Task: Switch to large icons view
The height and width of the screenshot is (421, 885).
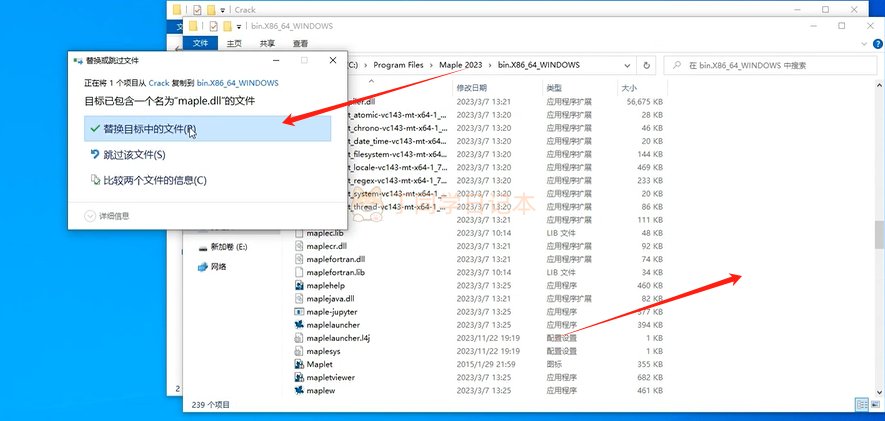Action: coord(877,404)
